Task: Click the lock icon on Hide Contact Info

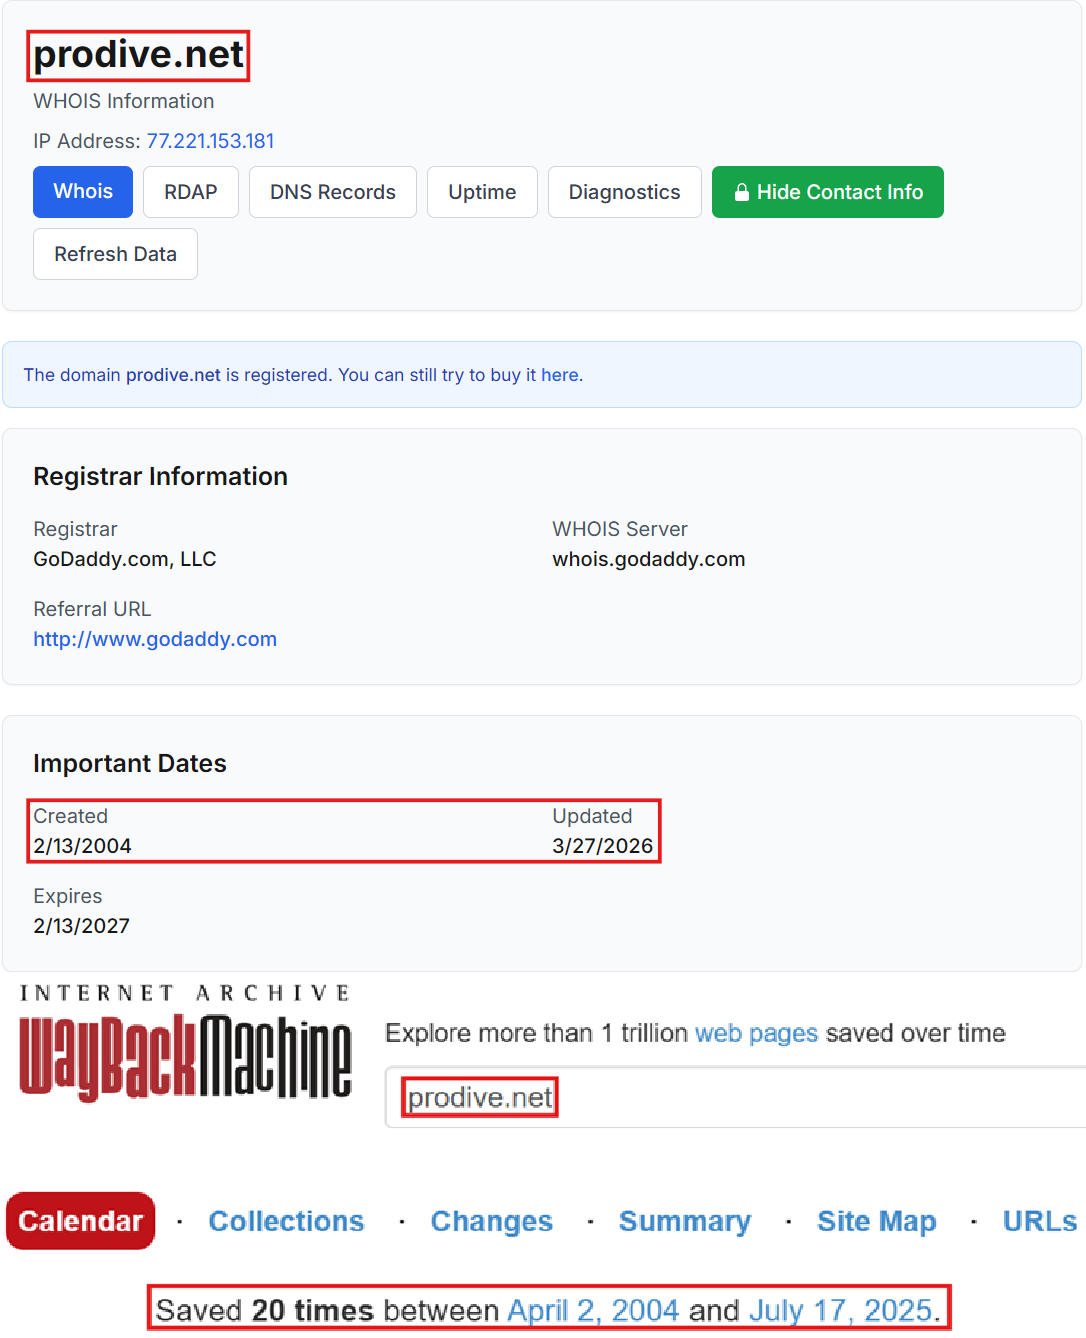Action: pyautogui.click(x=742, y=192)
